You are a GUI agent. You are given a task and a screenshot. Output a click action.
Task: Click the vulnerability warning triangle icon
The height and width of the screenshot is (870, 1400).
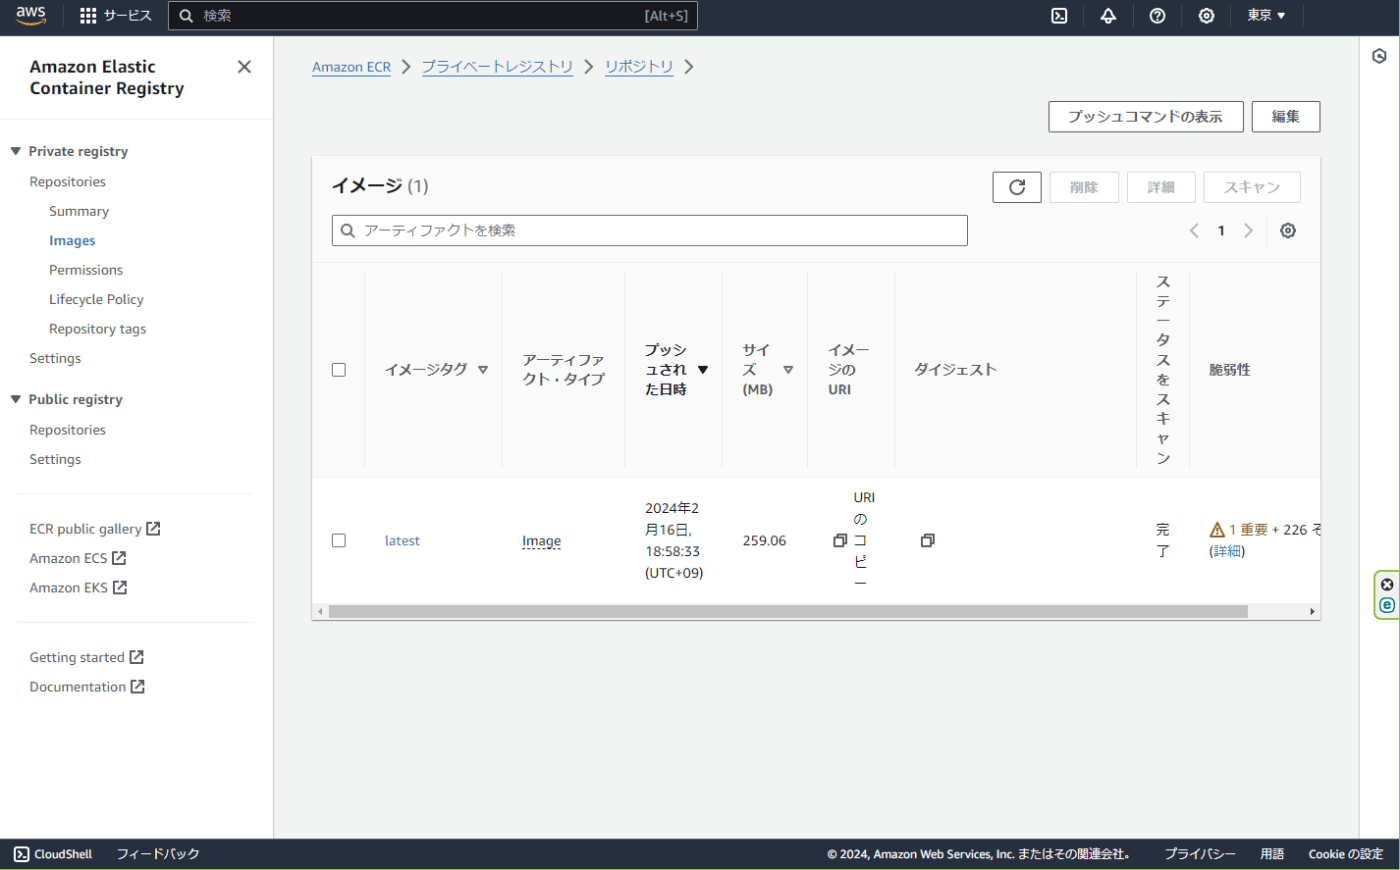1217,530
